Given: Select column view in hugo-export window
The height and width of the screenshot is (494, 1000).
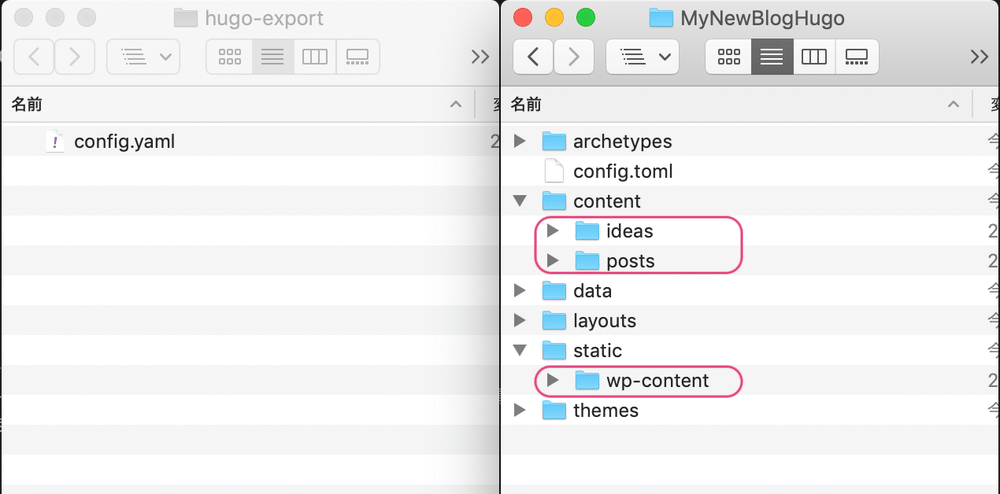Looking at the screenshot, I should coord(315,57).
